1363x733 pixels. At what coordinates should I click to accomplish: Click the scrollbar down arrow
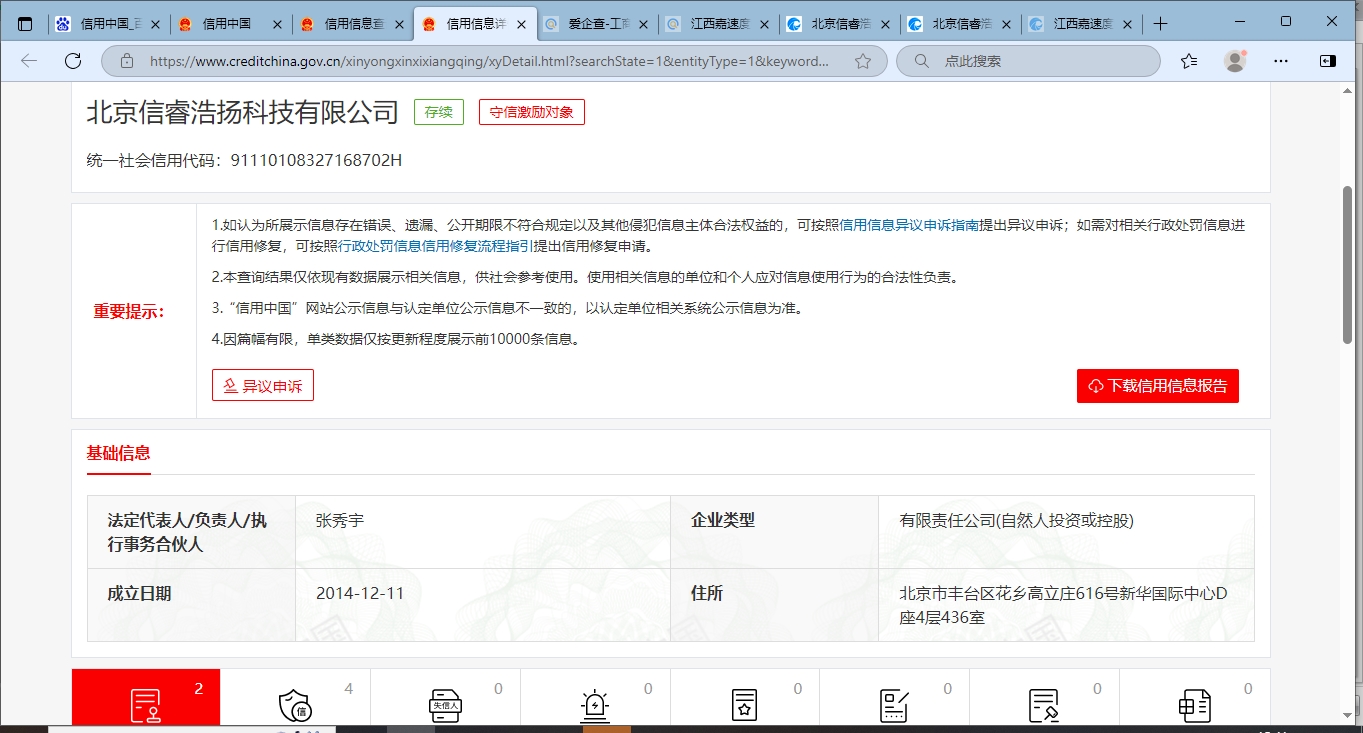pyautogui.click(x=1347, y=716)
